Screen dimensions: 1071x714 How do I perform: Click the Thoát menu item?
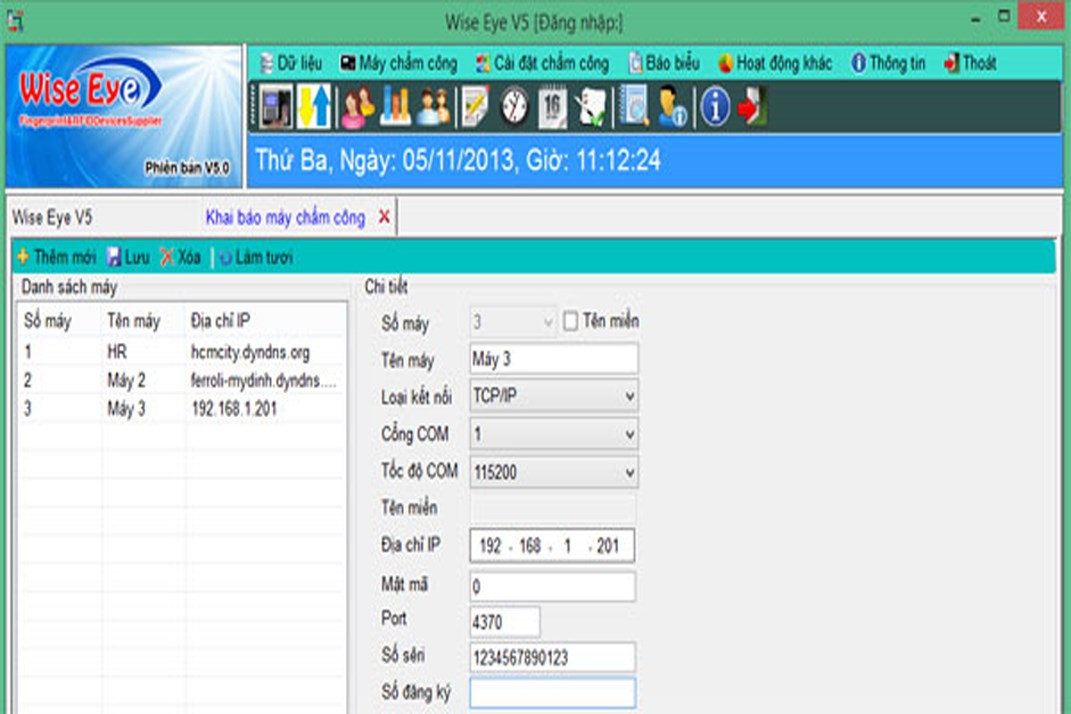tap(970, 64)
